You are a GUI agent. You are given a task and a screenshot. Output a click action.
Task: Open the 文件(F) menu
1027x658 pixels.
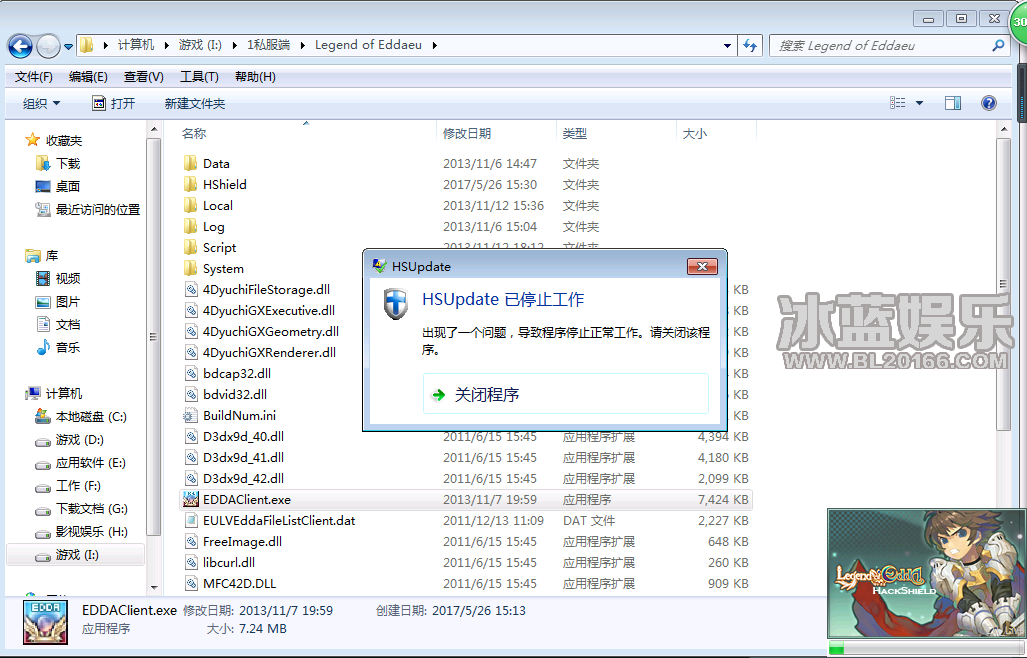33,77
